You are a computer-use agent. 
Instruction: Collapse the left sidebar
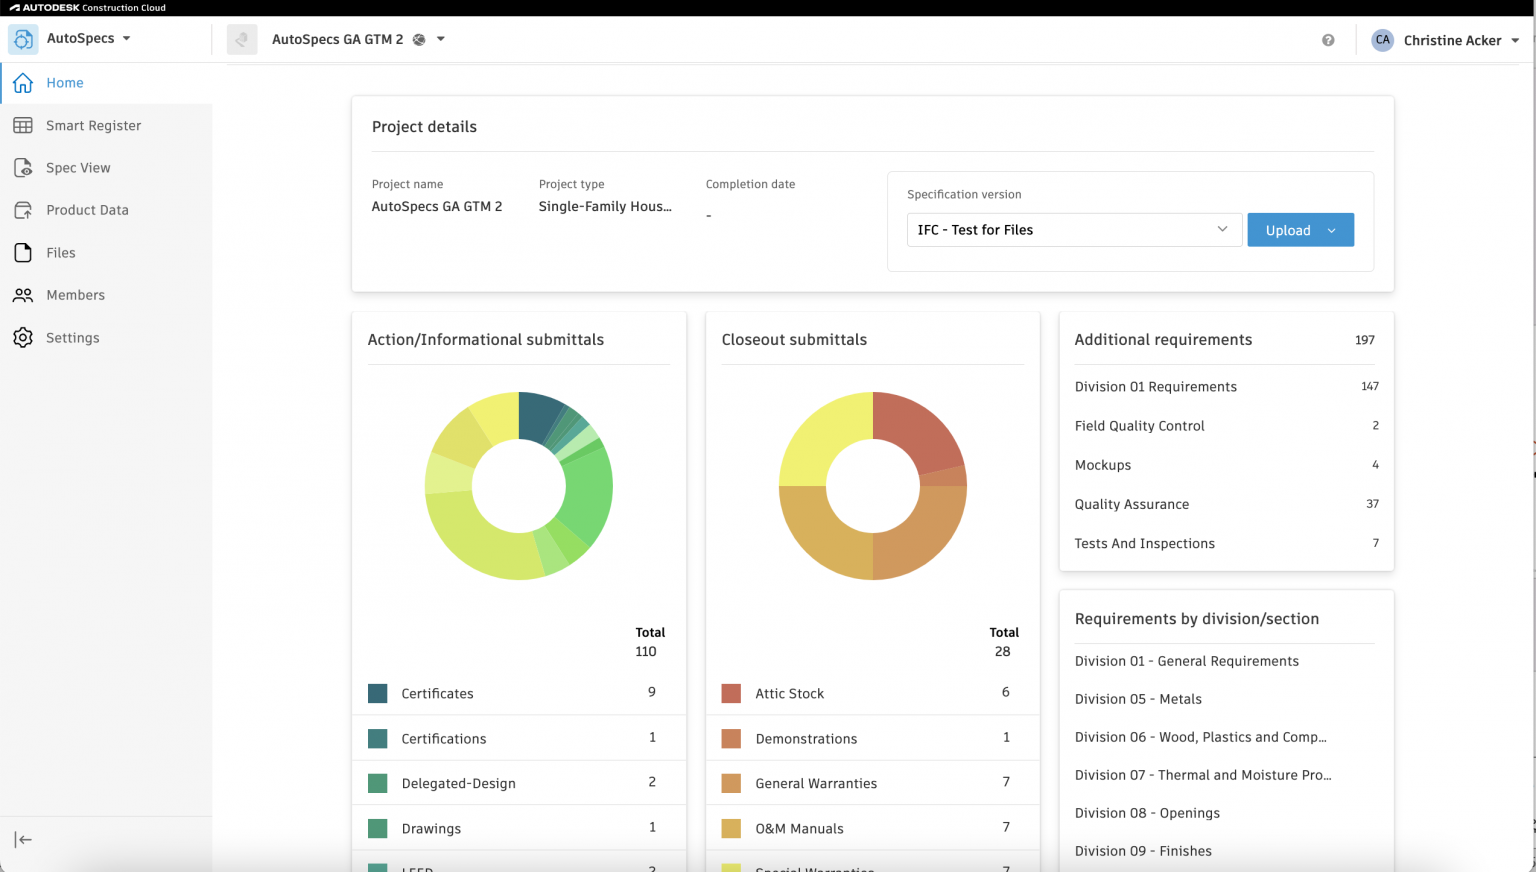pyautogui.click(x=23, y=840)
